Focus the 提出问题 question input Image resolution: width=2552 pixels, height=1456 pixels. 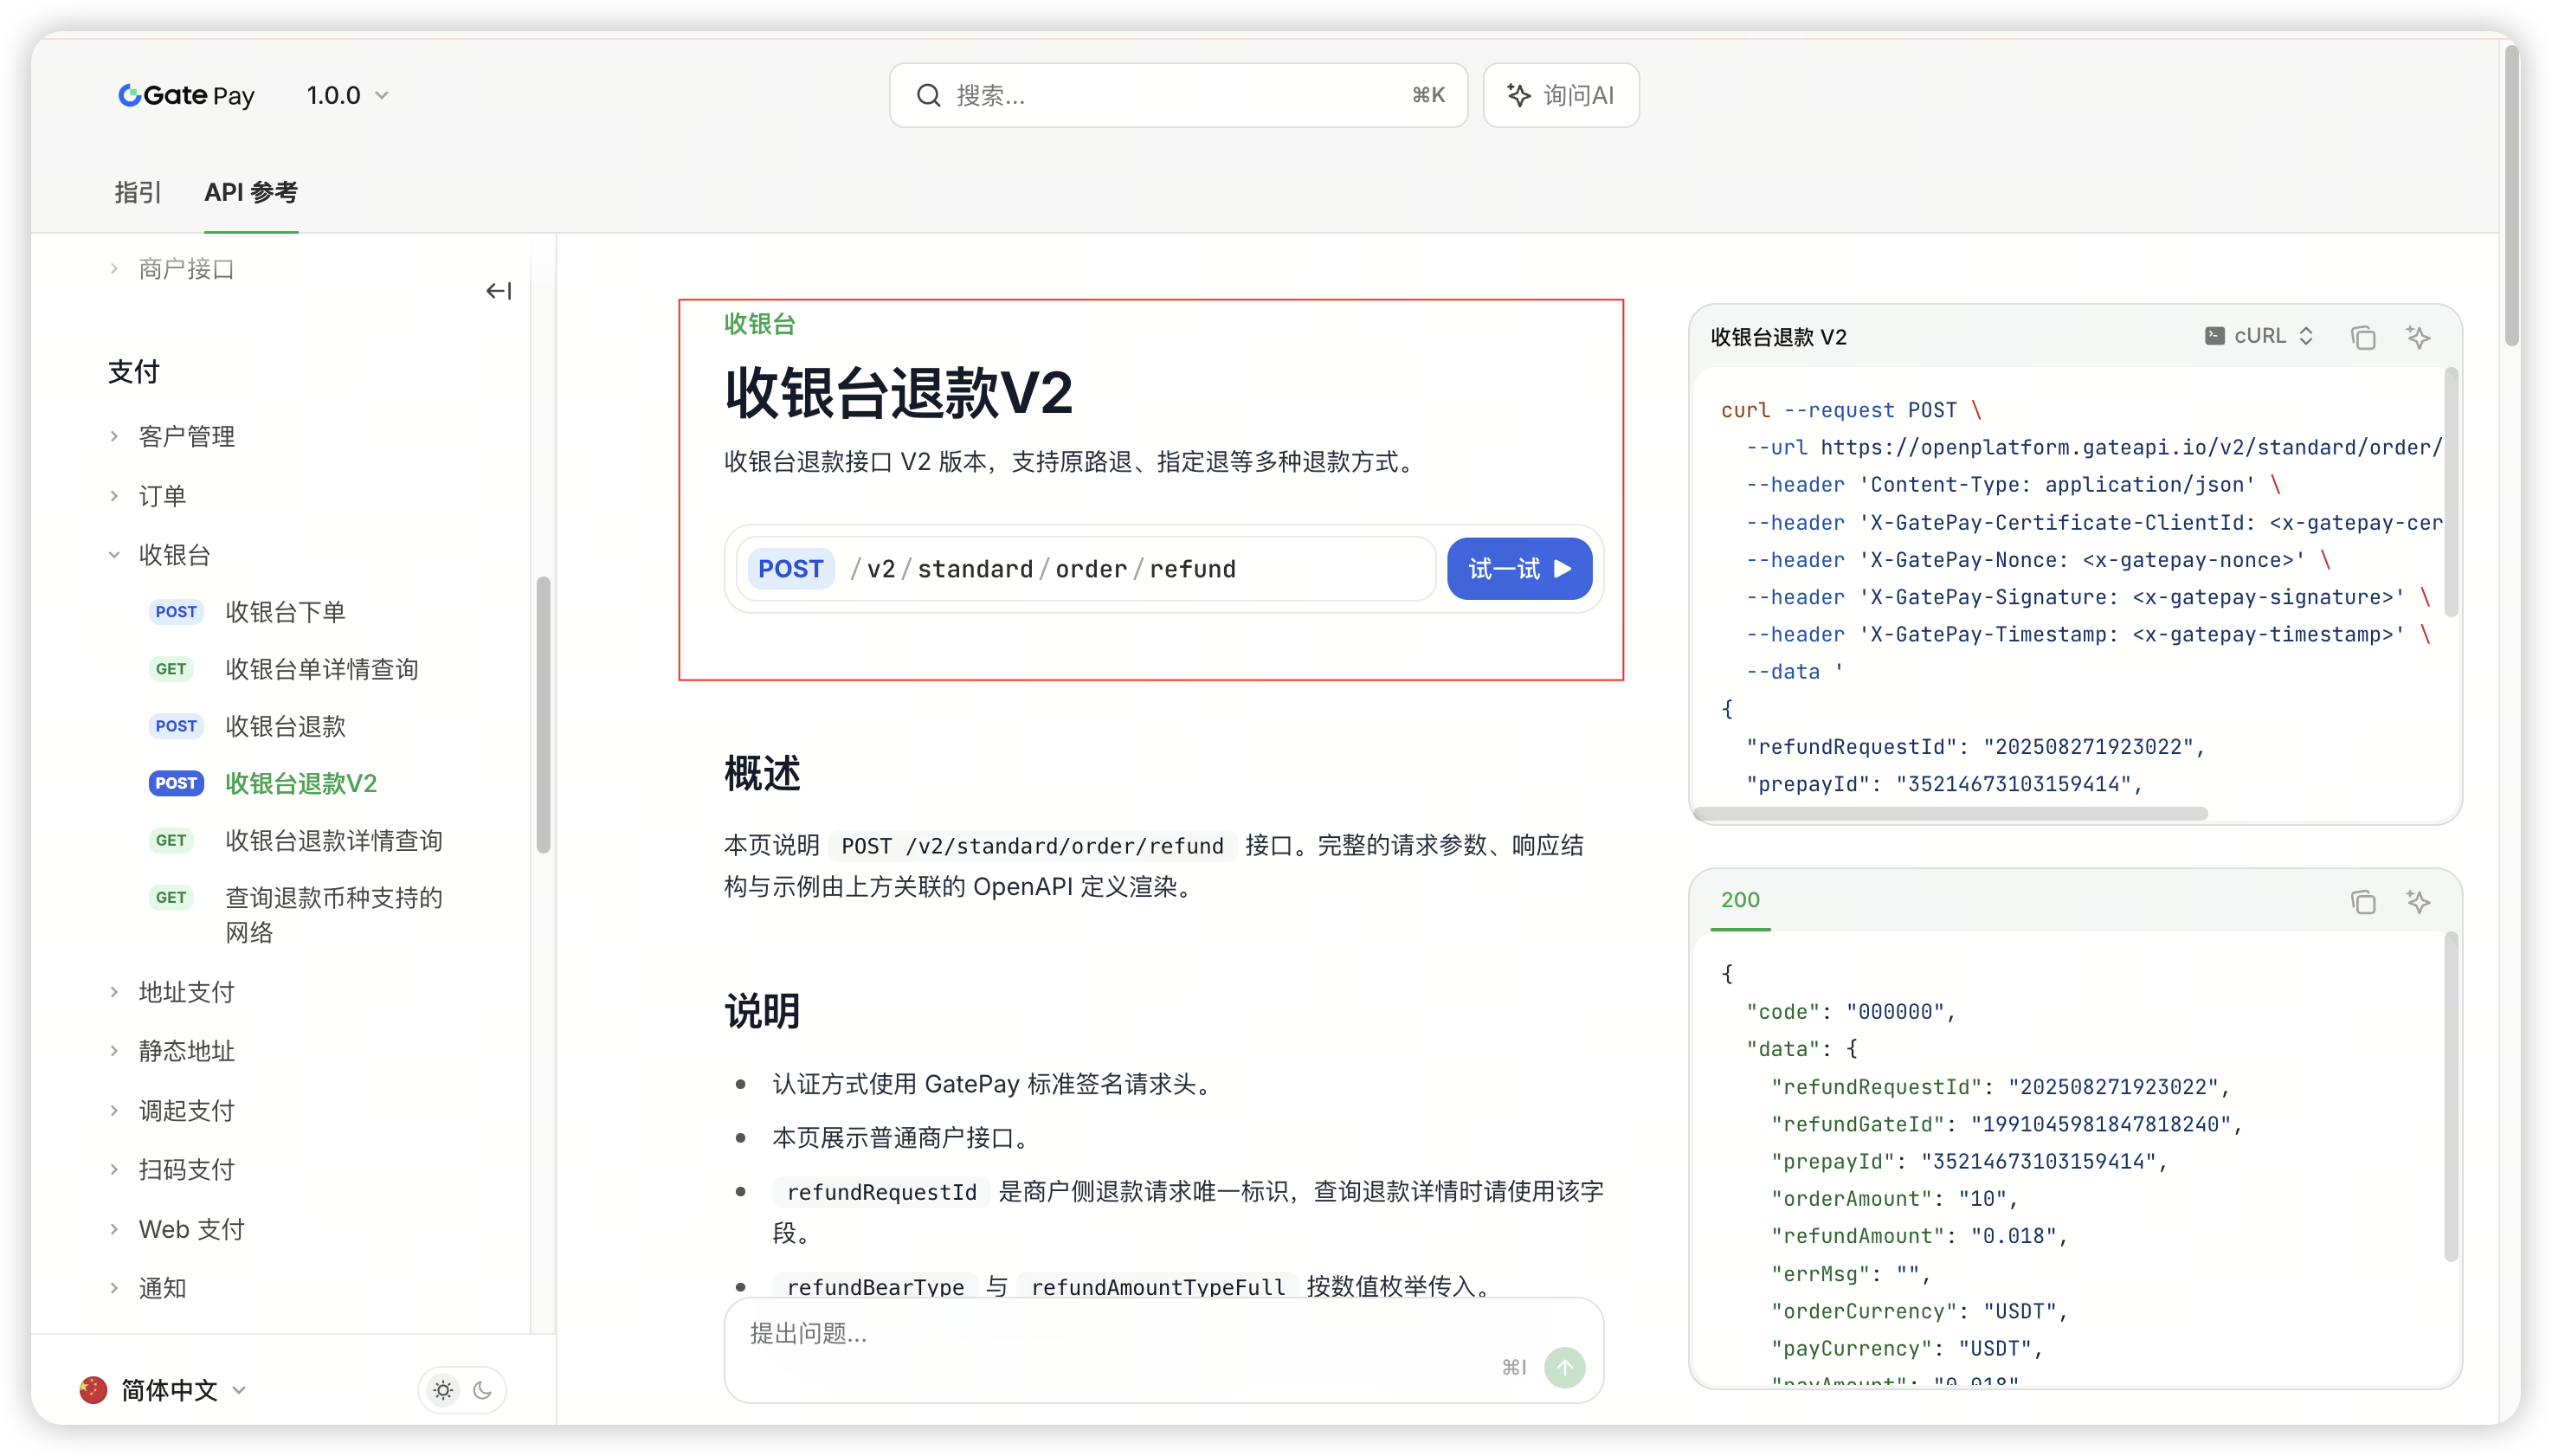tap(1164, 1350)
